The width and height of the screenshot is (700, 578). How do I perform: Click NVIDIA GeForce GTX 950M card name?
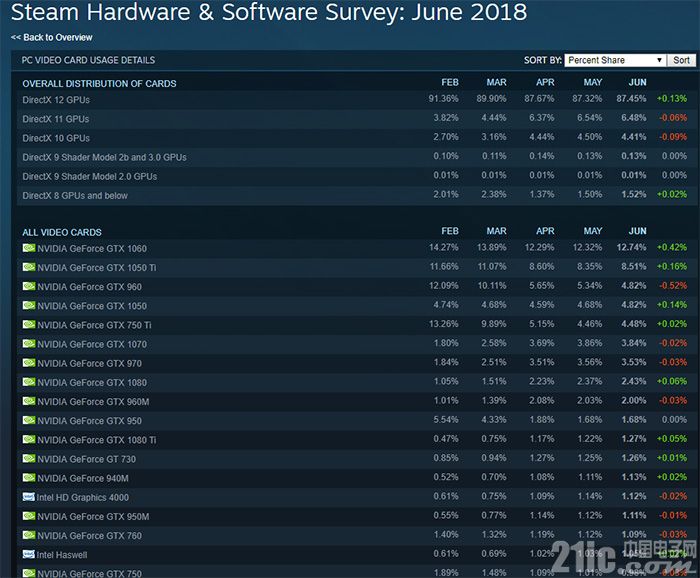pos(93,517)
